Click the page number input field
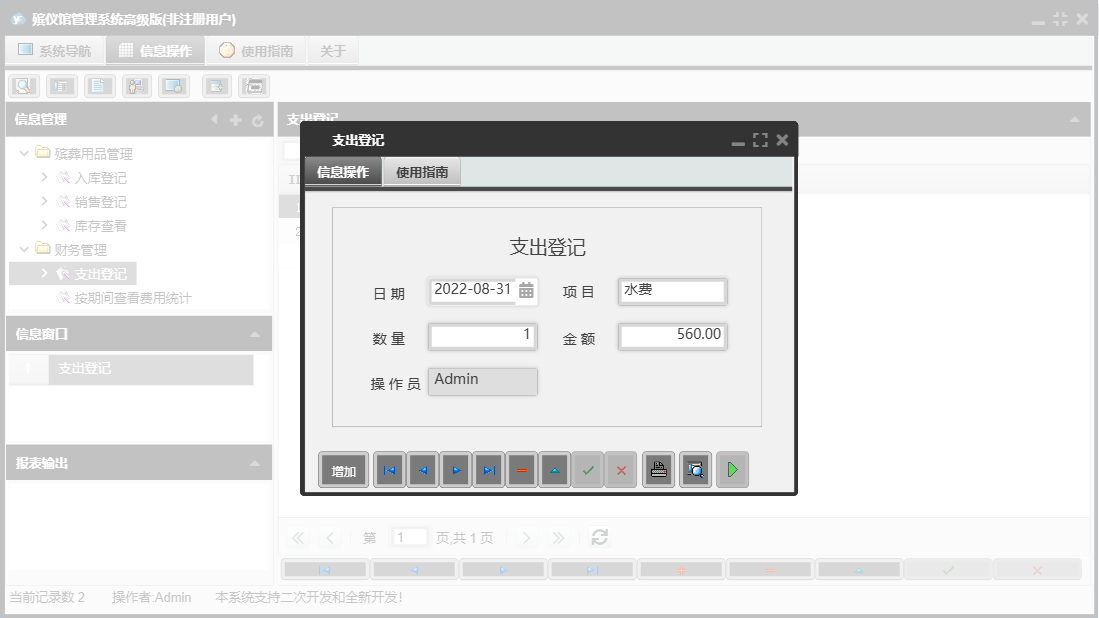This screenshot has width=1099, height=618. pos(409,537)
